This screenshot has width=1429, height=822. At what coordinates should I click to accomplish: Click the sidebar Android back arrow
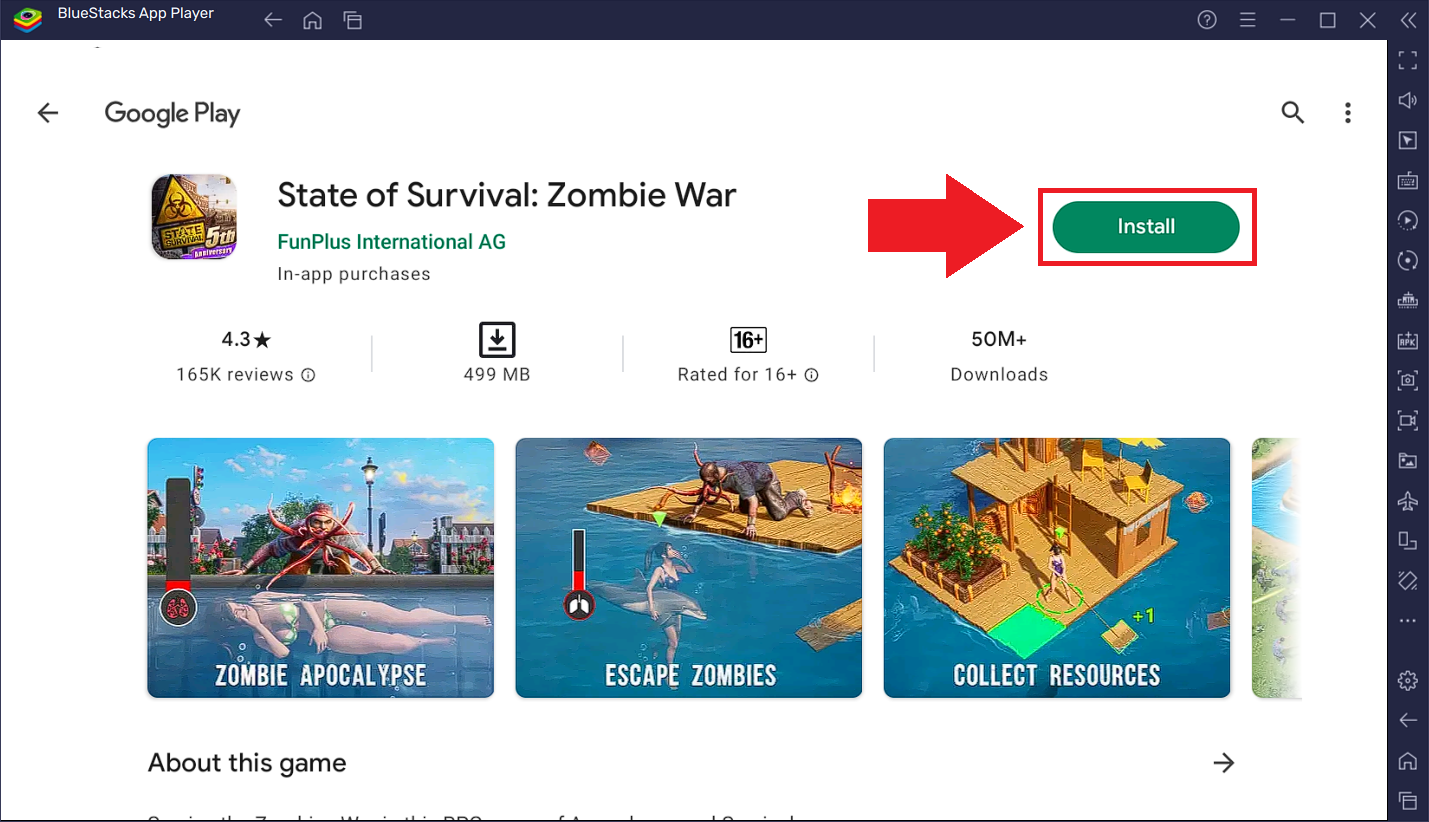(1408, 720)
